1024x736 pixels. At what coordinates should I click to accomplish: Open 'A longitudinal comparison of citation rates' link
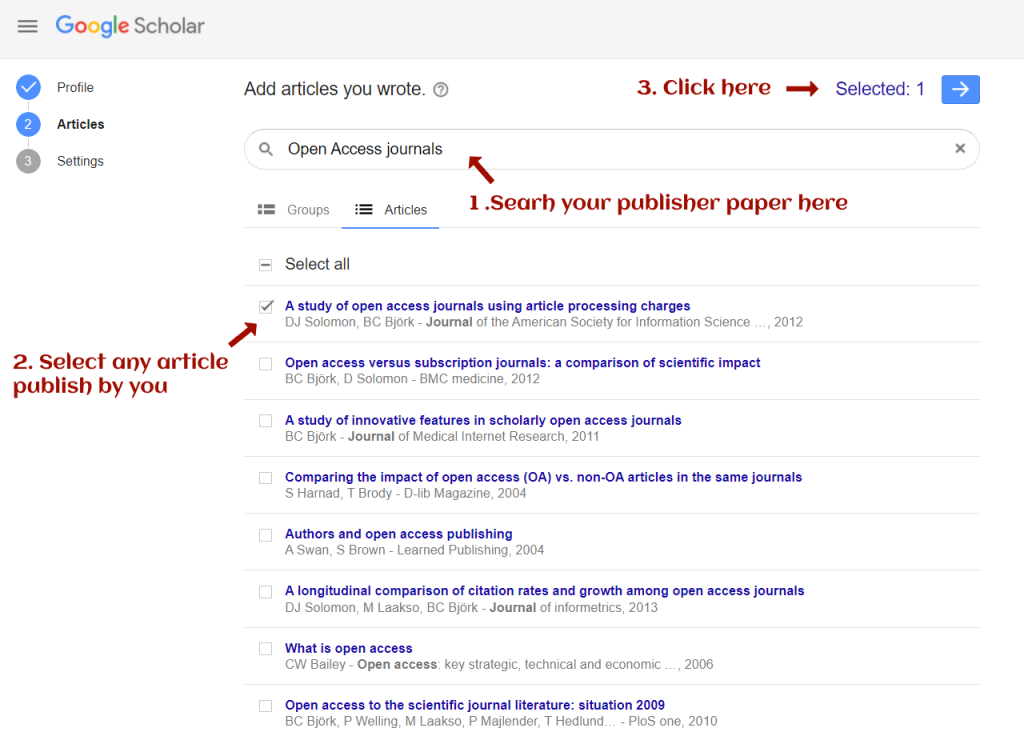545,590
